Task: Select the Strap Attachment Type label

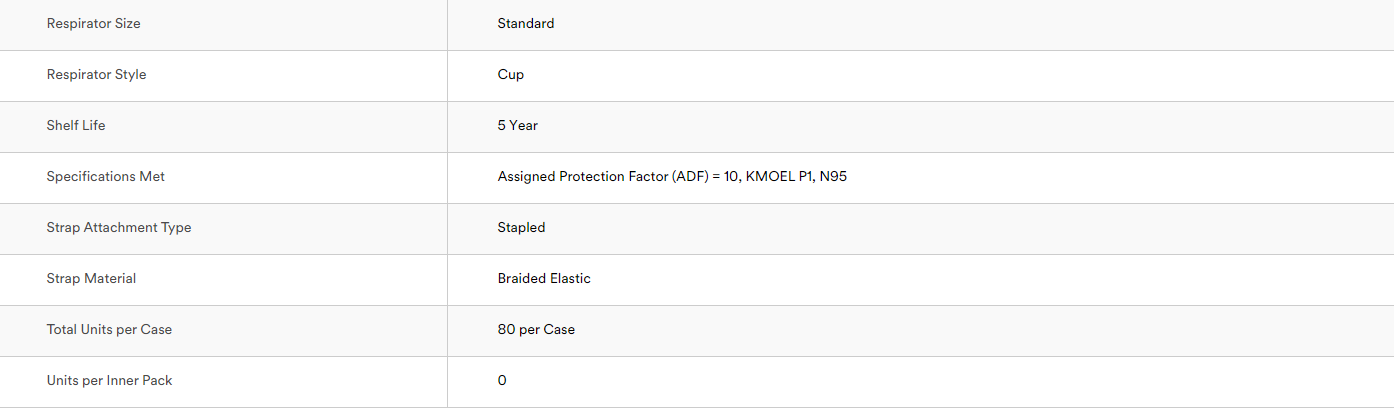Action: tap(119, 228)
